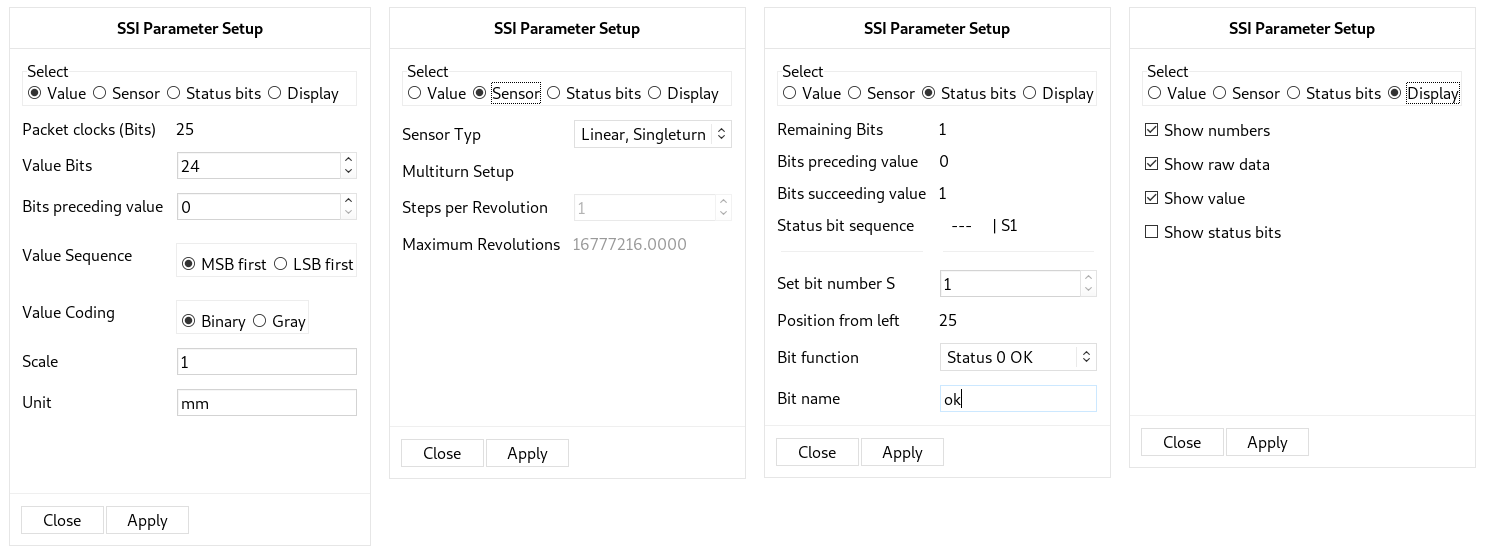Screen dimensions: 1485x555
Task: Increase Bits preceding value spinner
Action: [348, 200]
